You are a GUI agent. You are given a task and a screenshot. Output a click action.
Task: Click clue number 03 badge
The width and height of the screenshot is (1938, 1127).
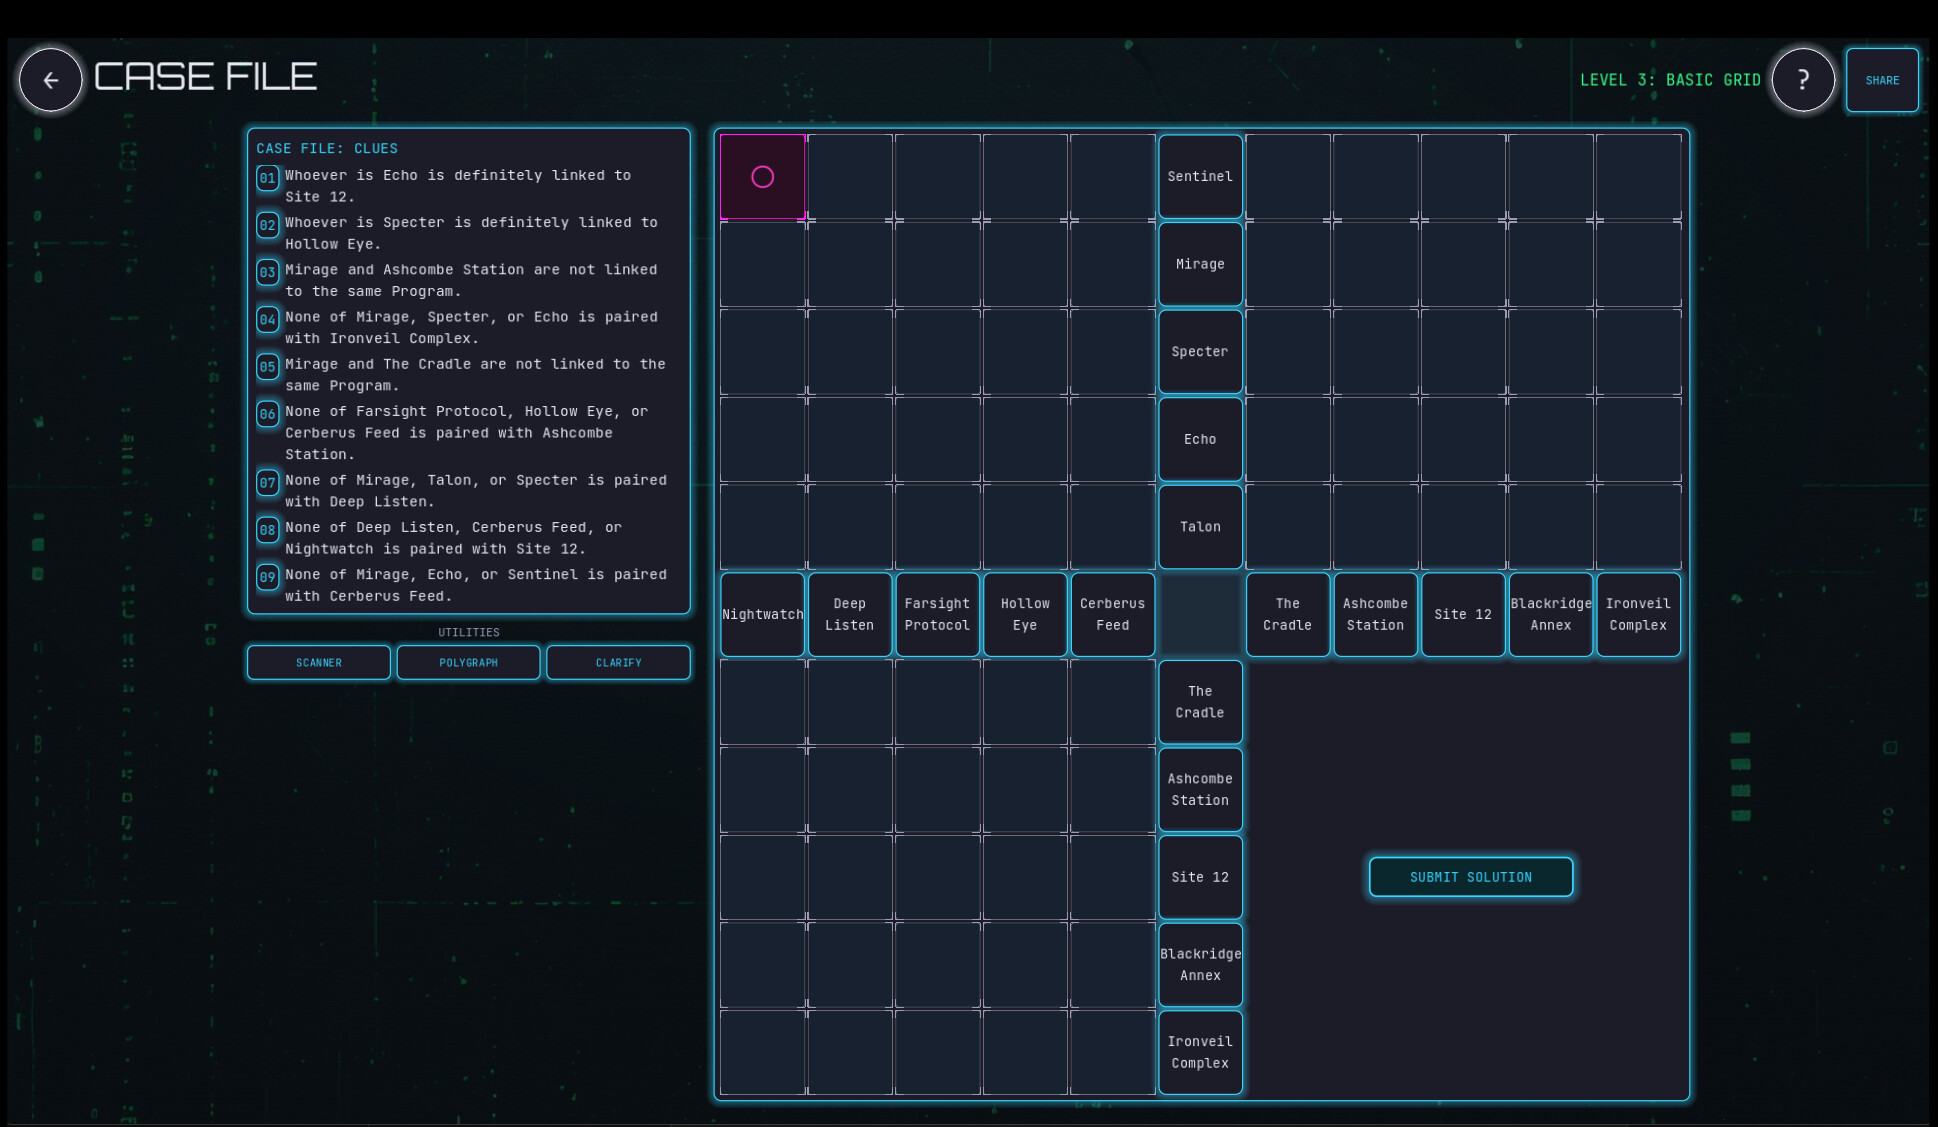pyautogui.click(x=267, y=272)
